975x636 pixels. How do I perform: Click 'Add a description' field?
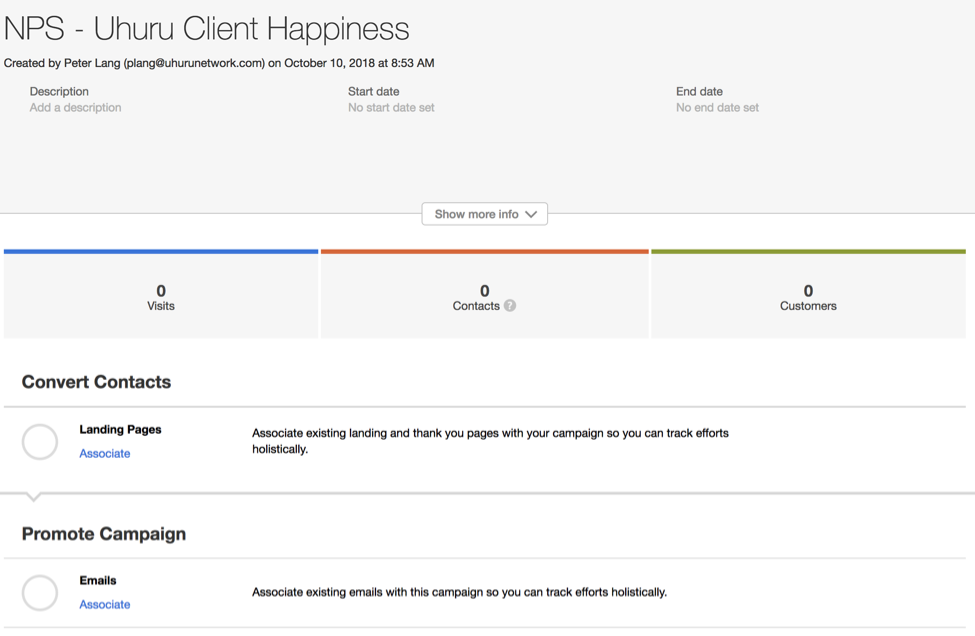(x=75, y=108)
